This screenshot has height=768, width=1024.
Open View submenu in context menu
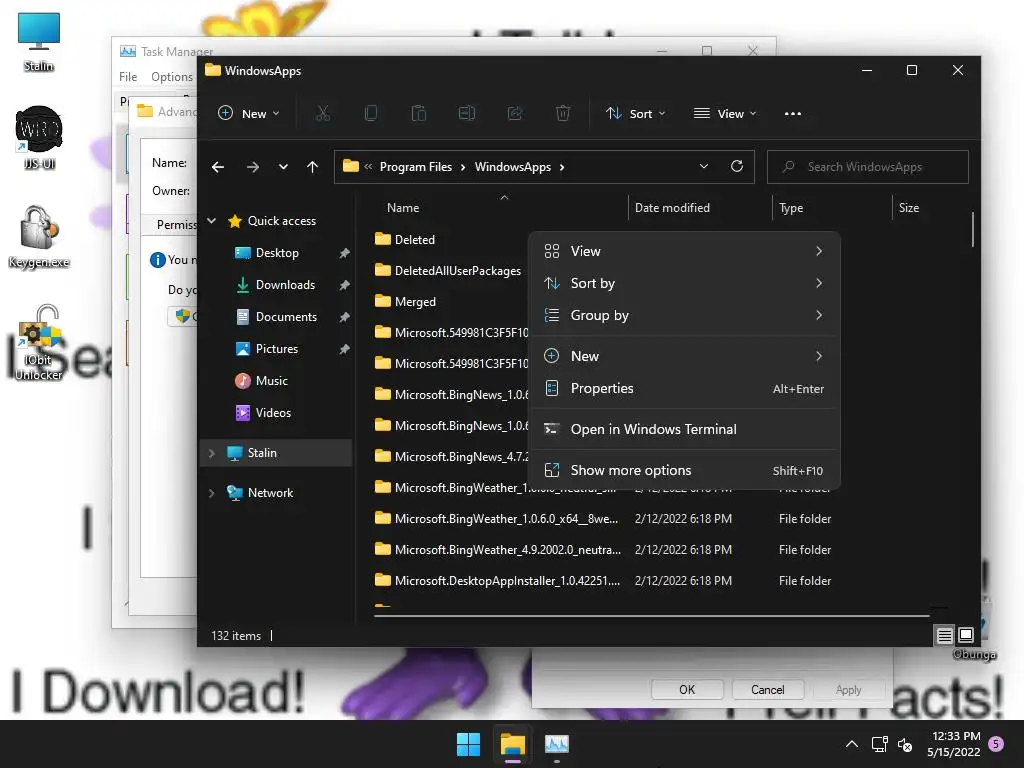click(x=684, y=251)
